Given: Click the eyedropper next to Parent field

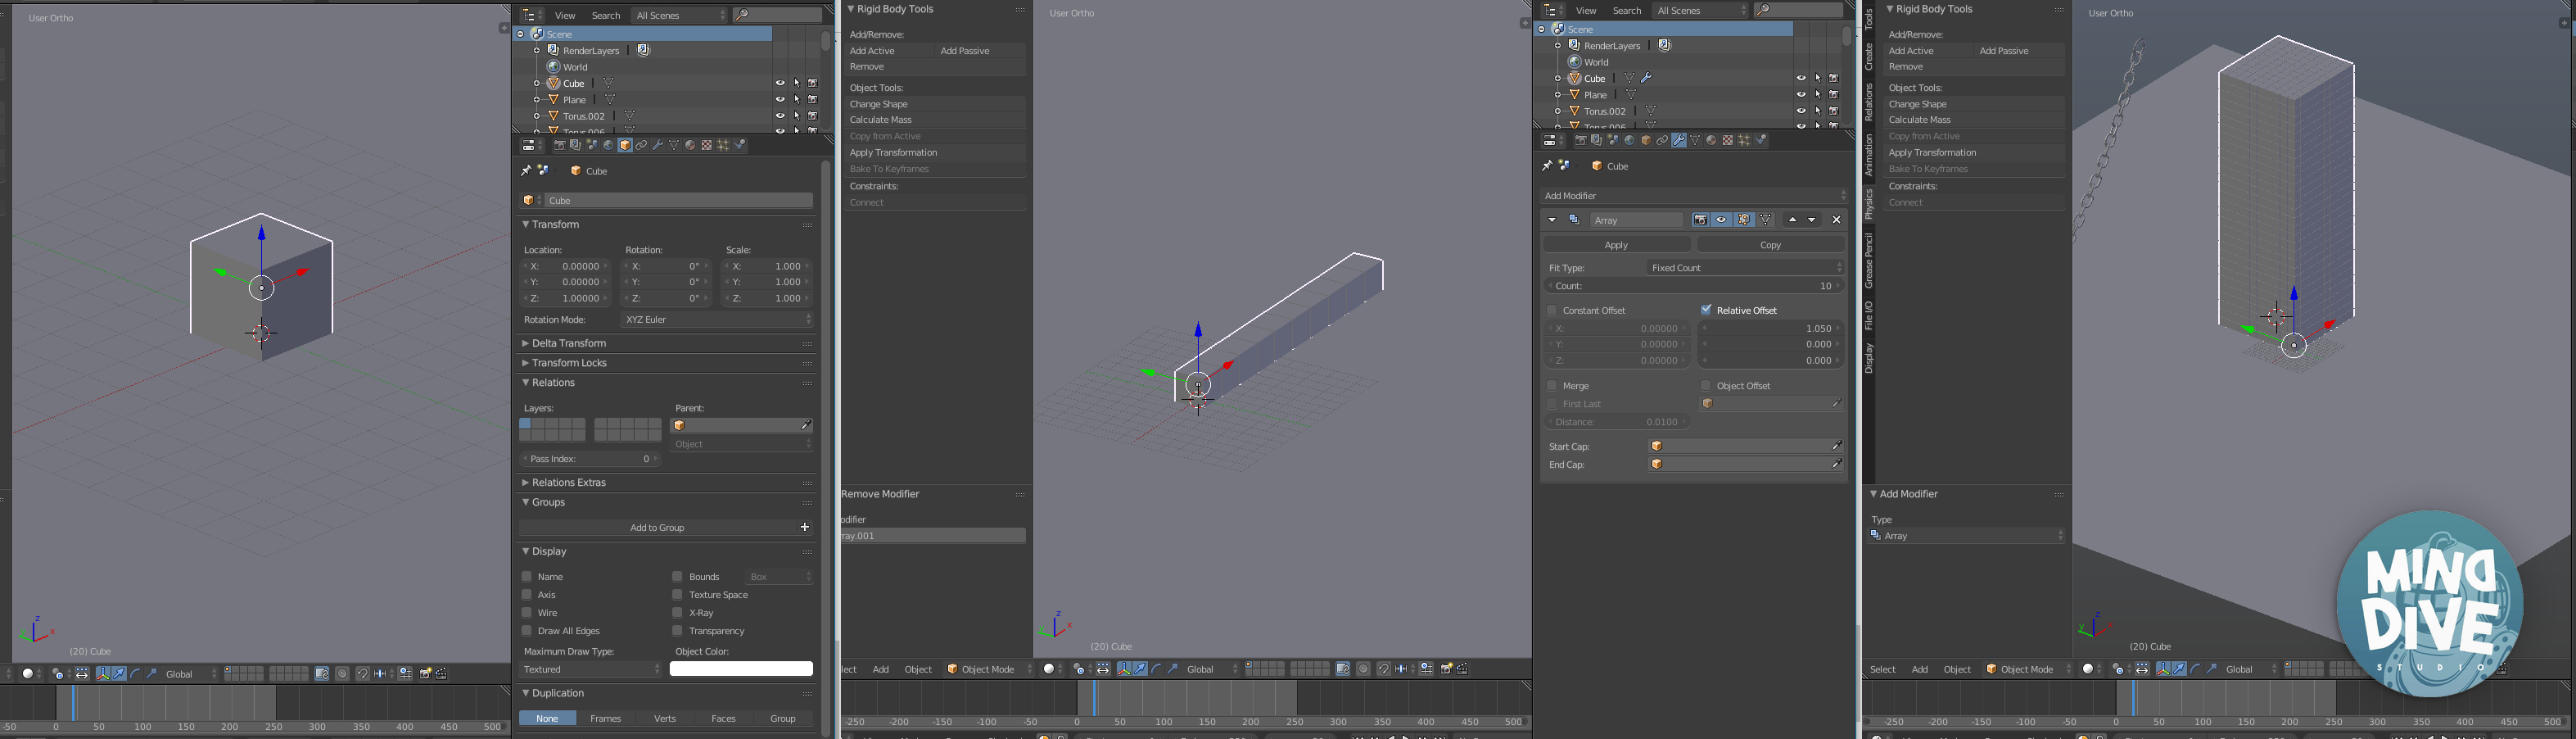Looking at the screenshot, I should (x=806, y=426).
